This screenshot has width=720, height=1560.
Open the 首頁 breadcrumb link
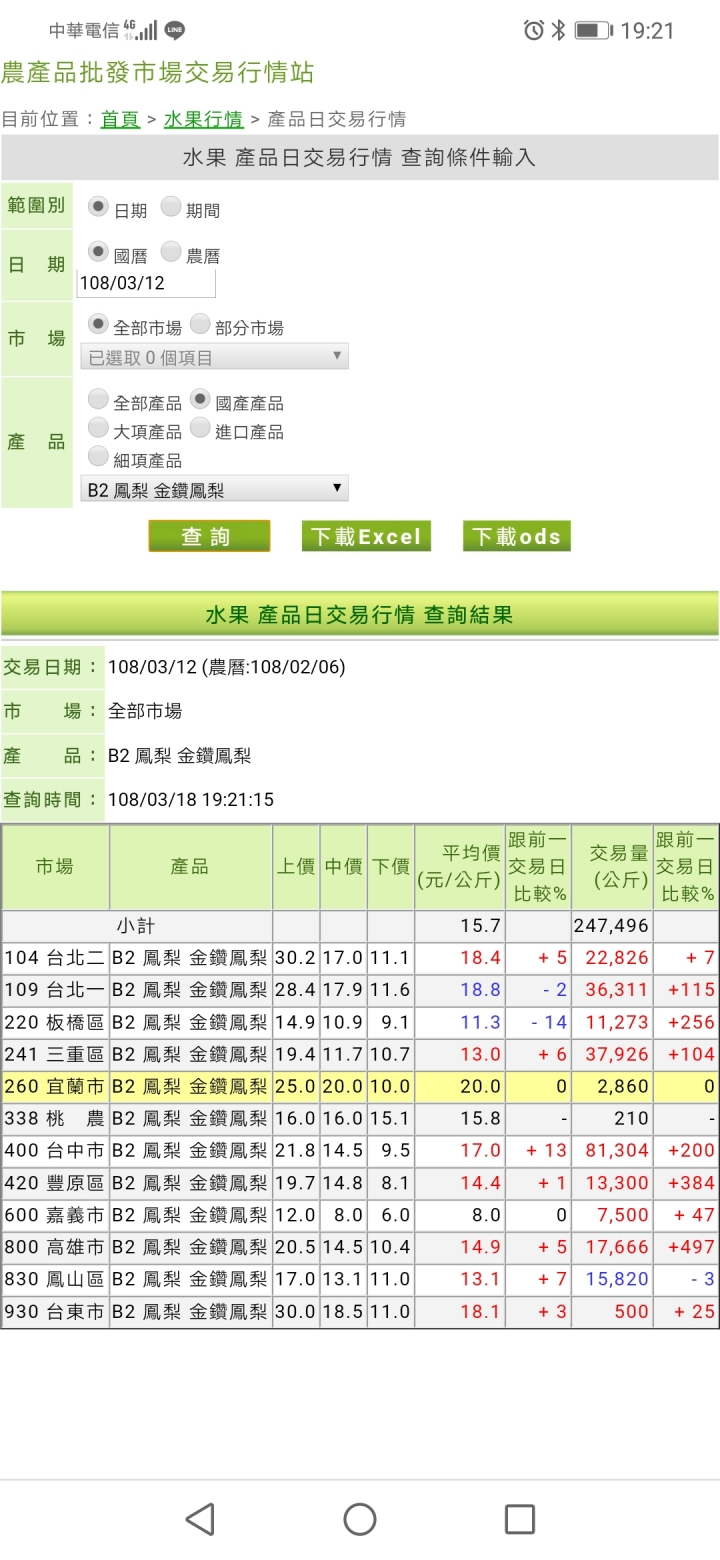120,119
